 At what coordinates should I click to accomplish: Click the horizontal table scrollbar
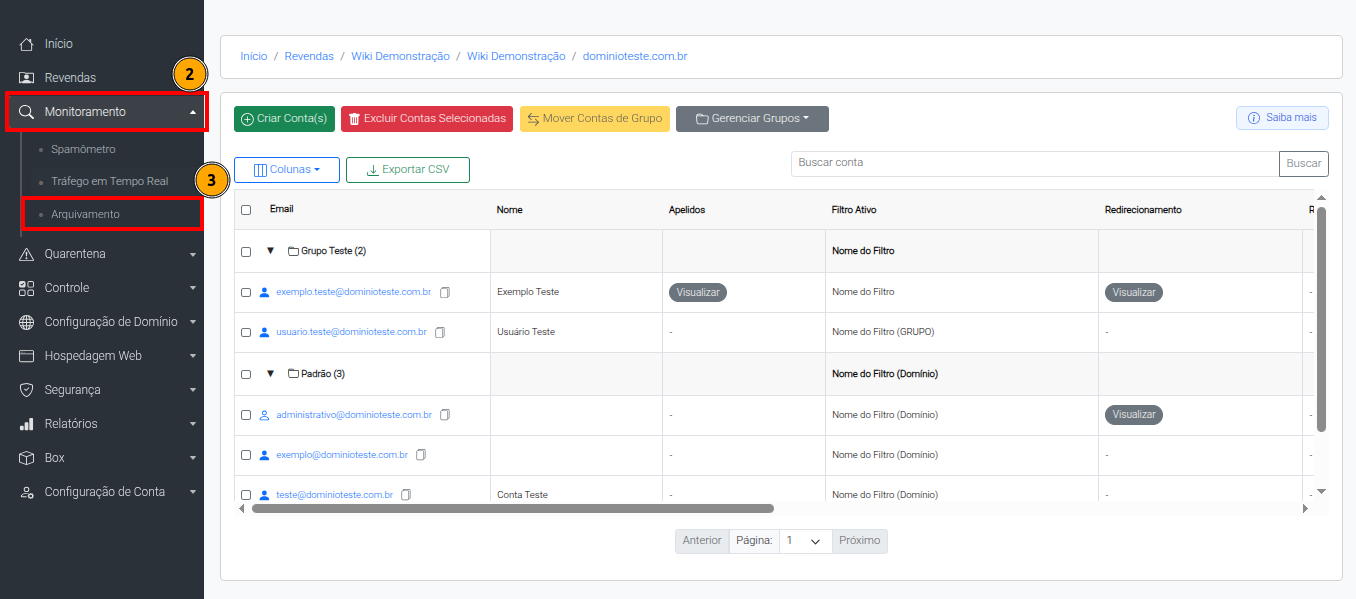[x=512, y=508]
